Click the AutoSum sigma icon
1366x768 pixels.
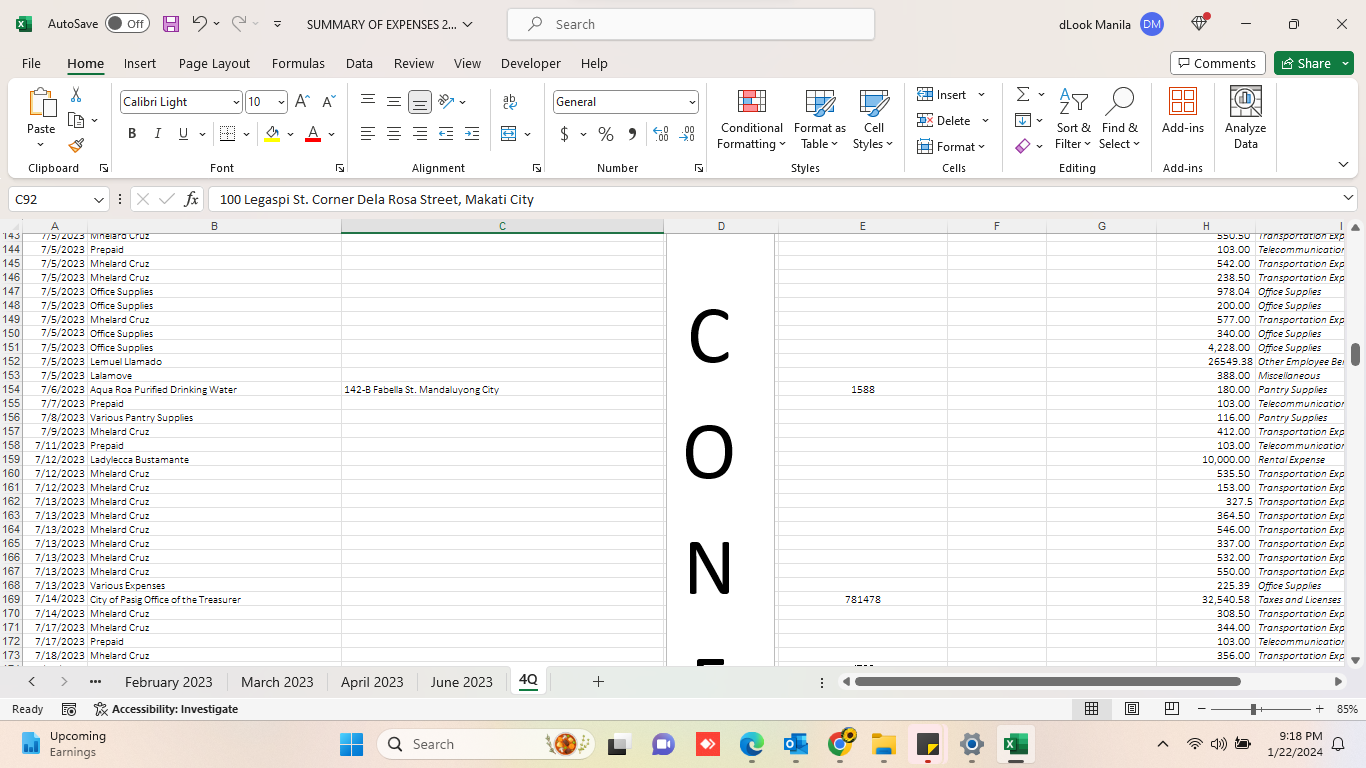click(1023, 94)
